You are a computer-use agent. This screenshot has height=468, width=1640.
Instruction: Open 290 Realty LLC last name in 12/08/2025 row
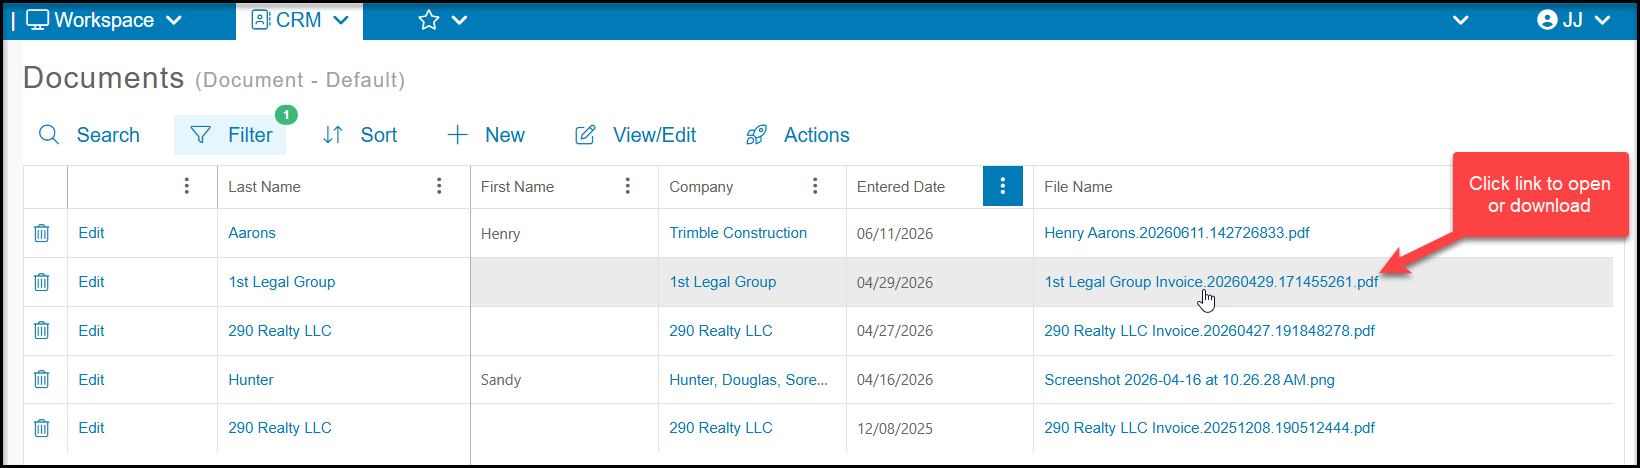[x=280, y=428]
